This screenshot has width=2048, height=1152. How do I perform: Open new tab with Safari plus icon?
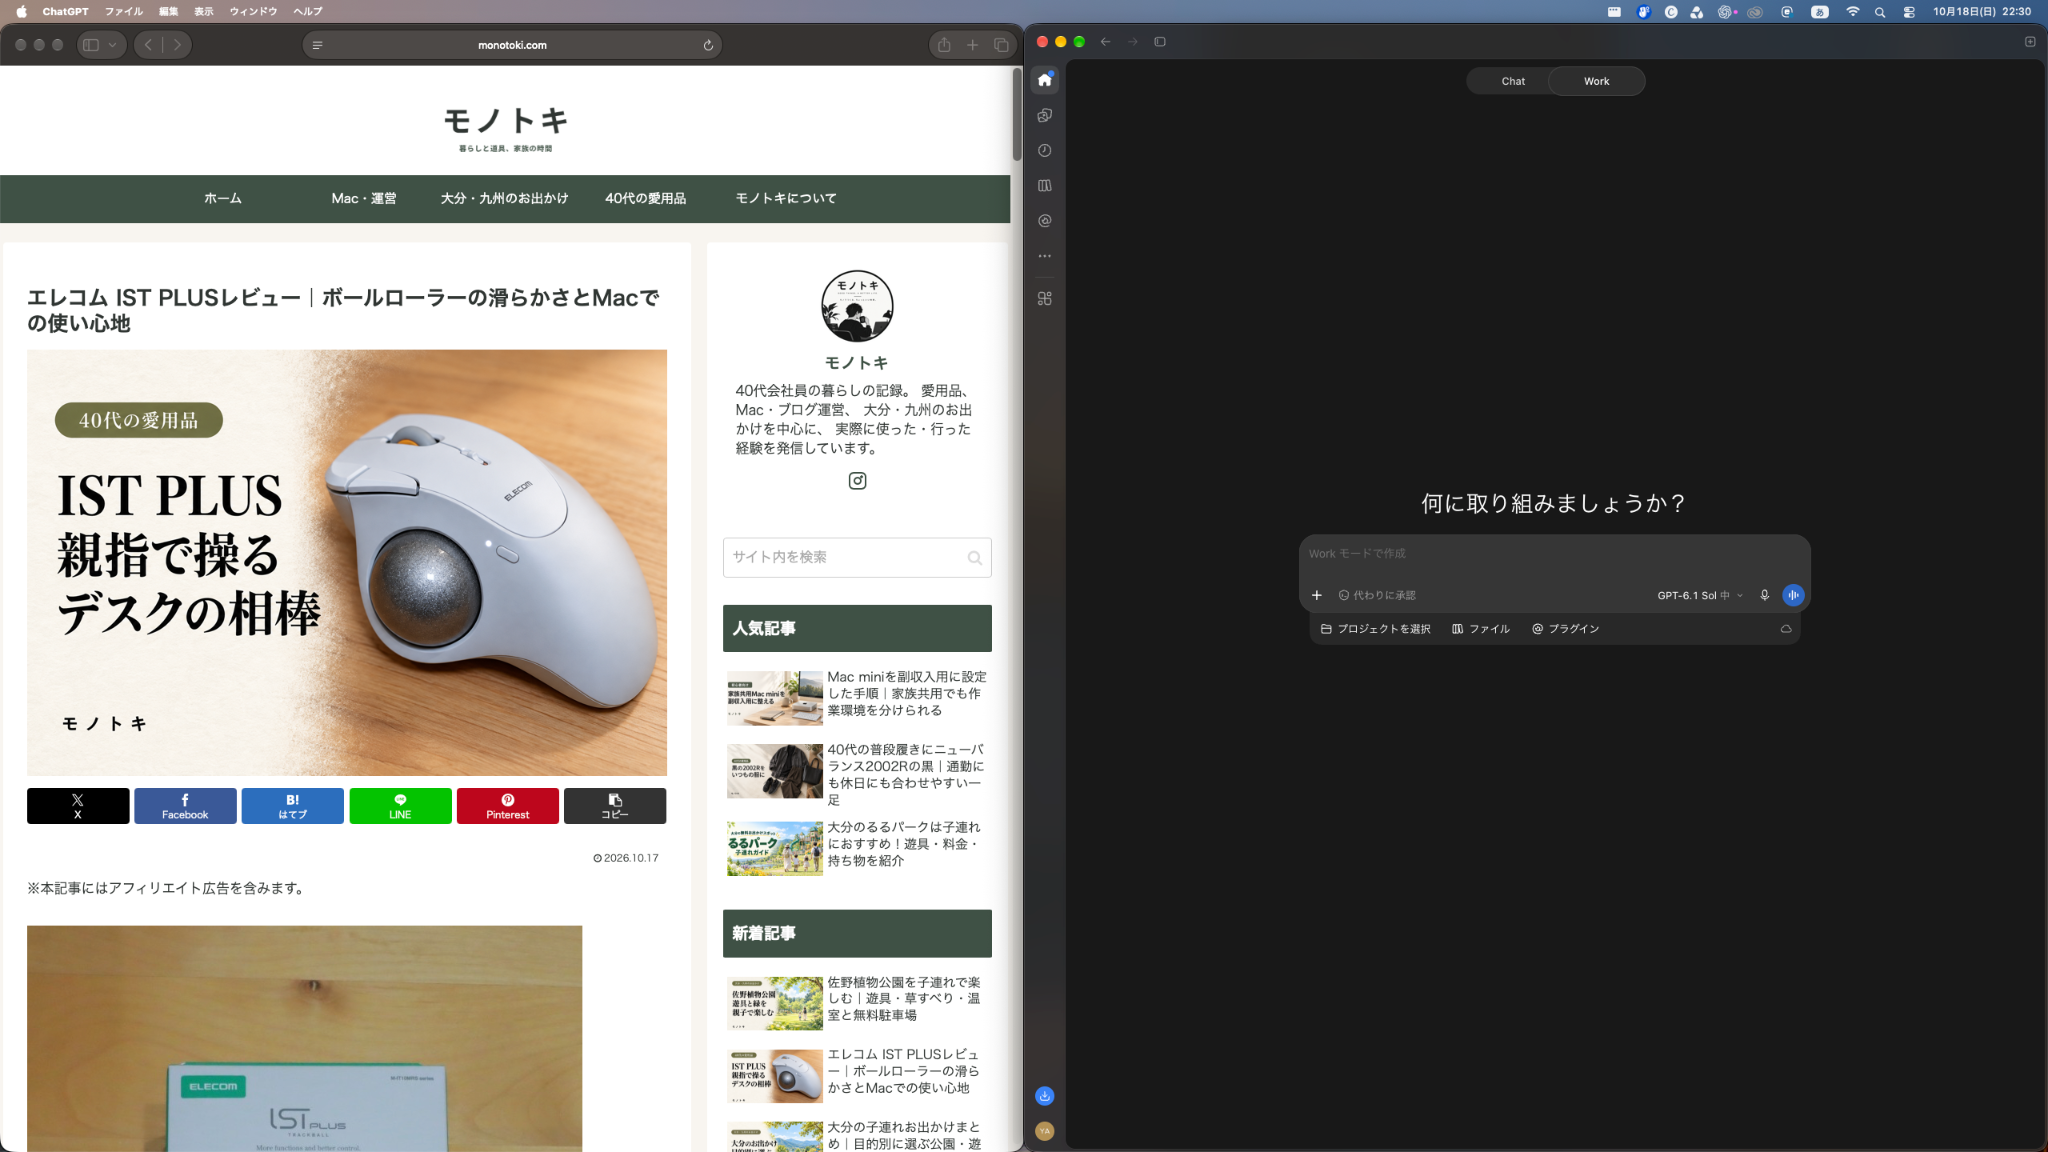972,45
